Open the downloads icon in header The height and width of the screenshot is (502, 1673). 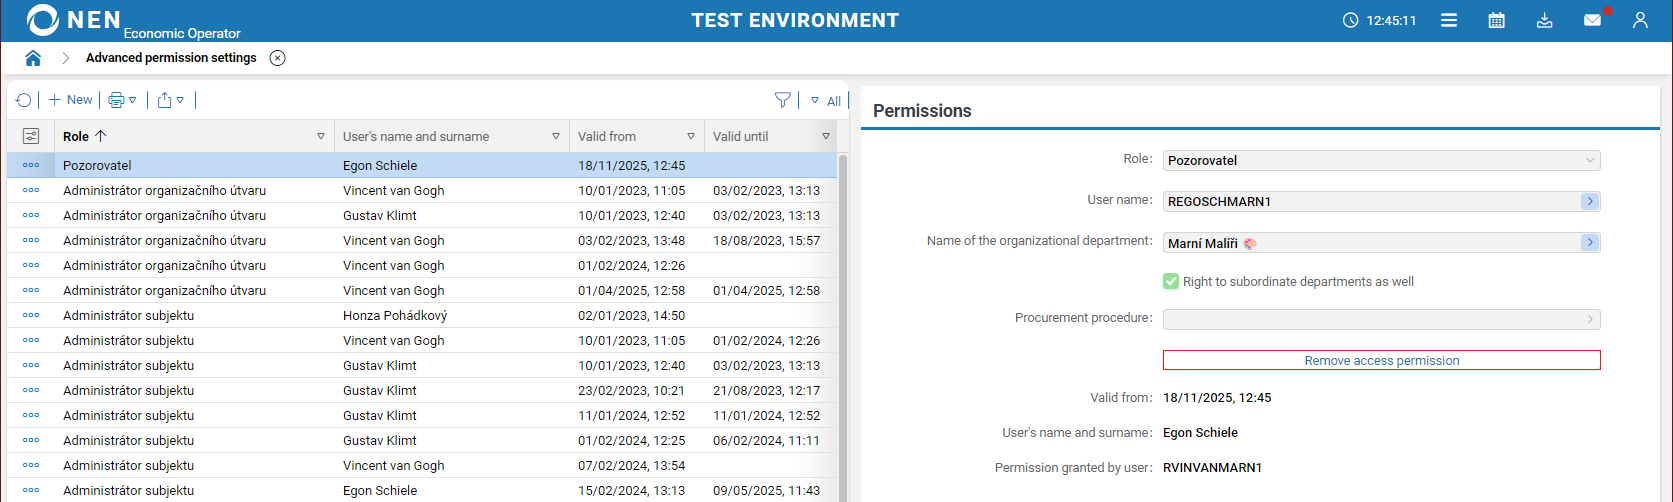1544,20
